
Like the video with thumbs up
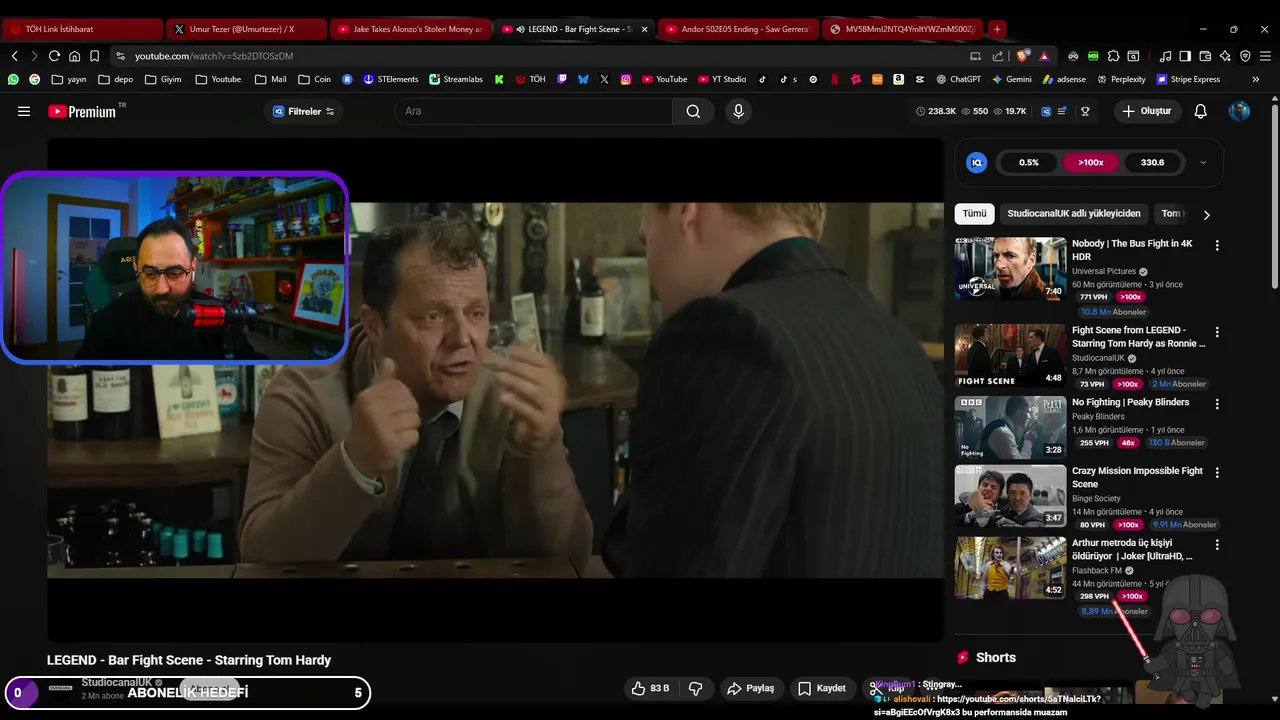coord(649,688)
